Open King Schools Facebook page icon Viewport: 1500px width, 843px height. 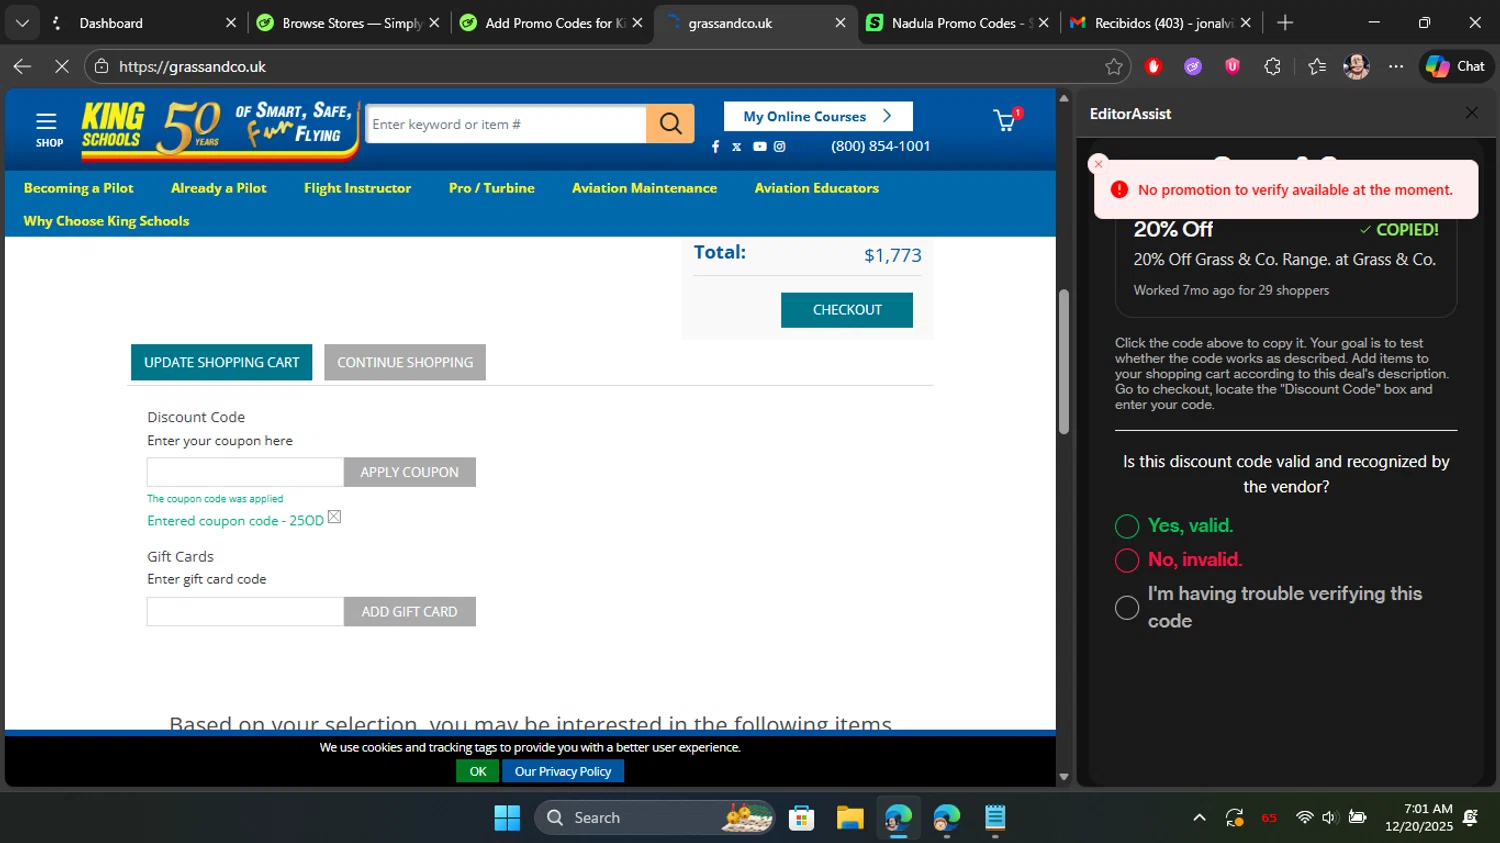coord(715,147)
